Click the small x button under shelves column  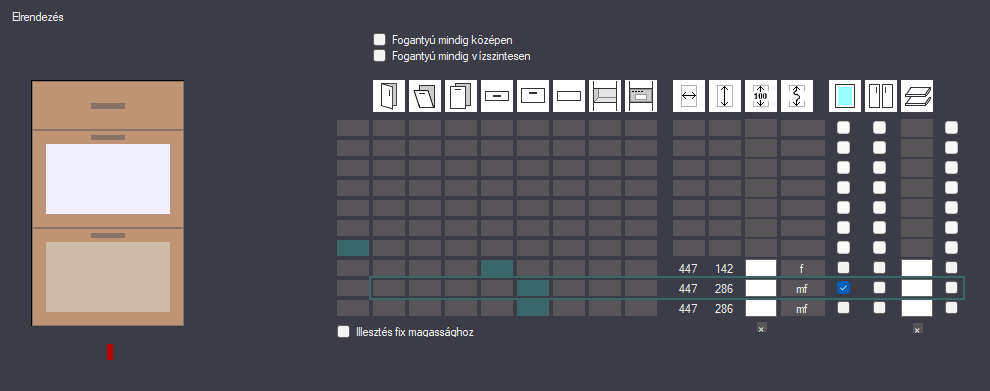(917, 329)
